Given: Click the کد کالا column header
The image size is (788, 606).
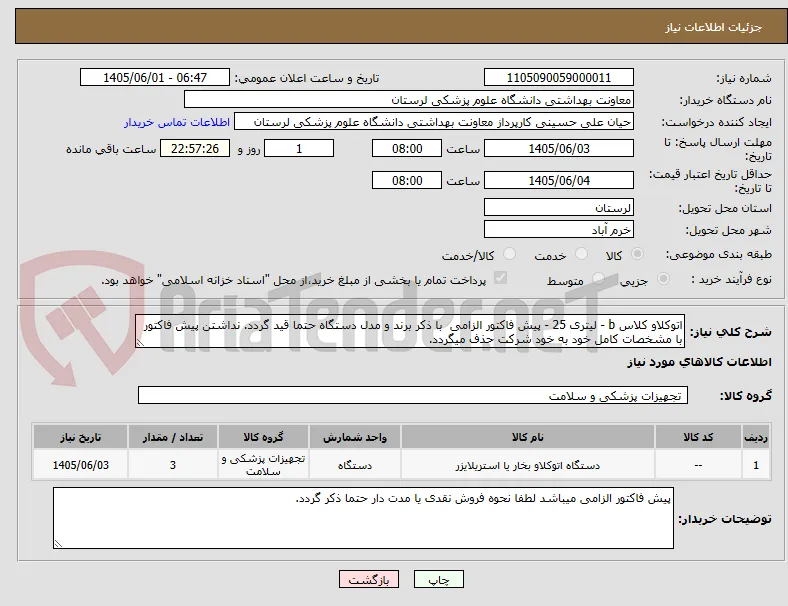Looking at the screenshot, I should click(x=698, y=437).
